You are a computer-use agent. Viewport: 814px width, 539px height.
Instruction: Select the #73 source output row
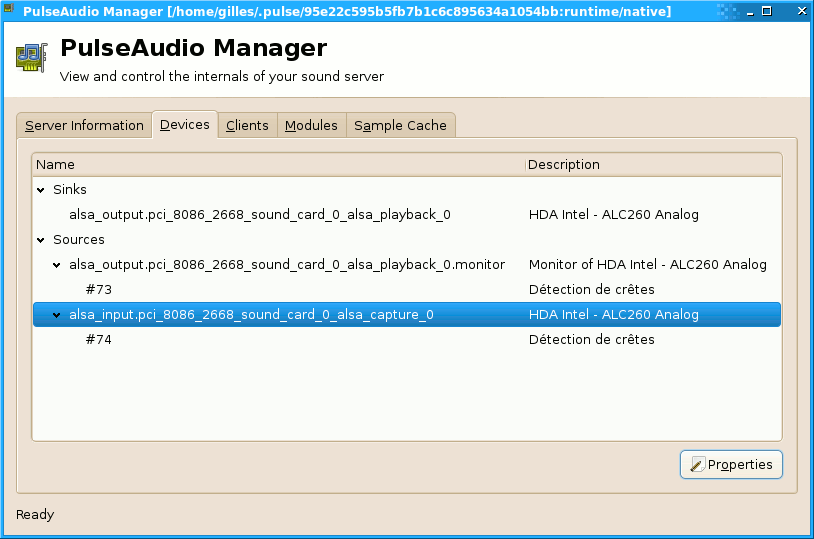click(x=407, y=289)
